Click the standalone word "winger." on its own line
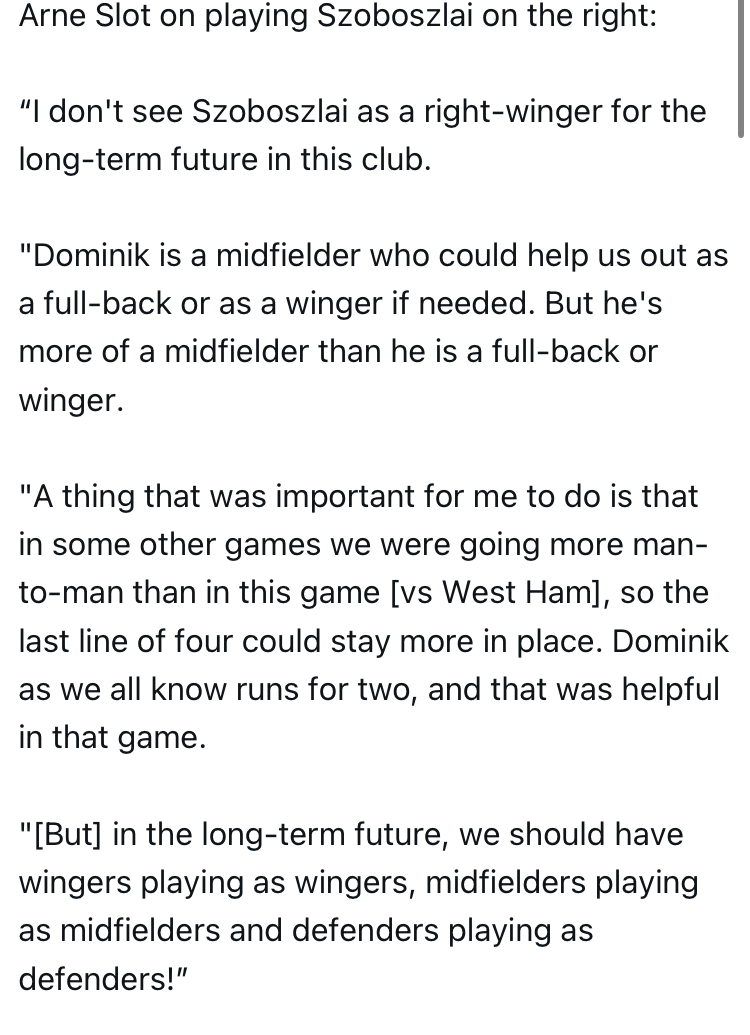The image size is (750, 1035). [x=71, y=399]
